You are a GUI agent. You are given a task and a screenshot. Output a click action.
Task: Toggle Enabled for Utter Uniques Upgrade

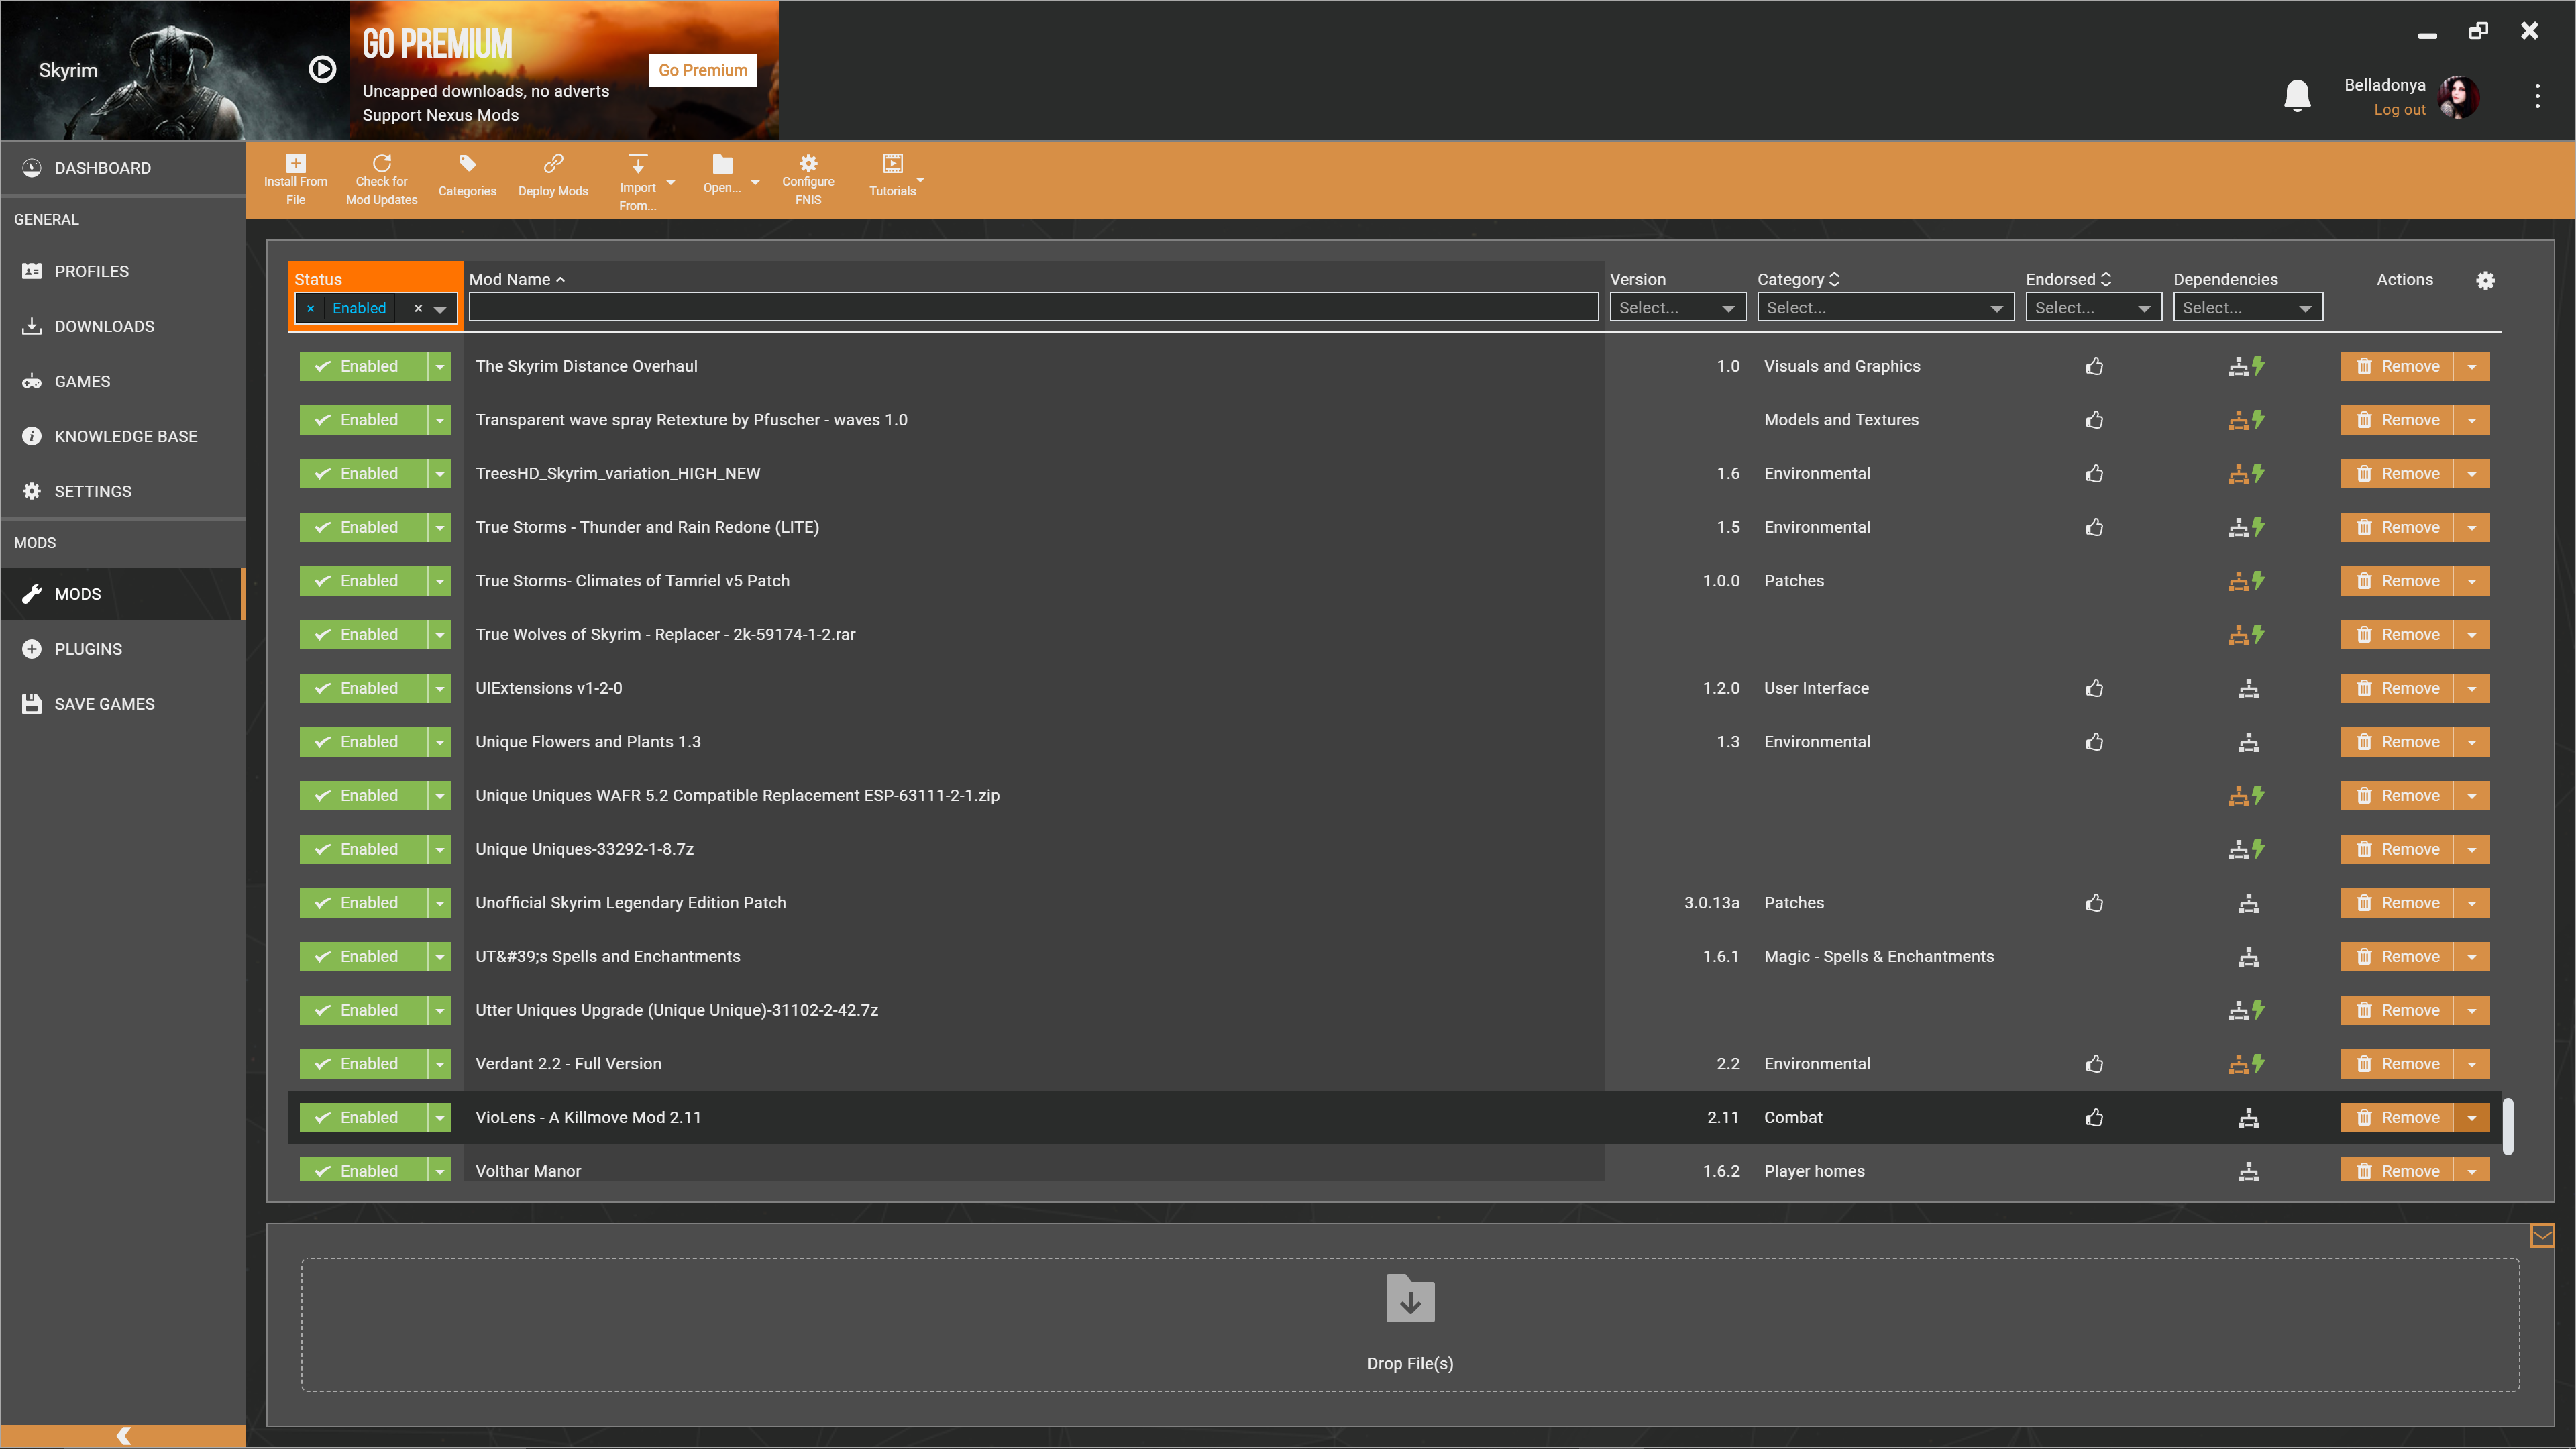click(363, 1010)
